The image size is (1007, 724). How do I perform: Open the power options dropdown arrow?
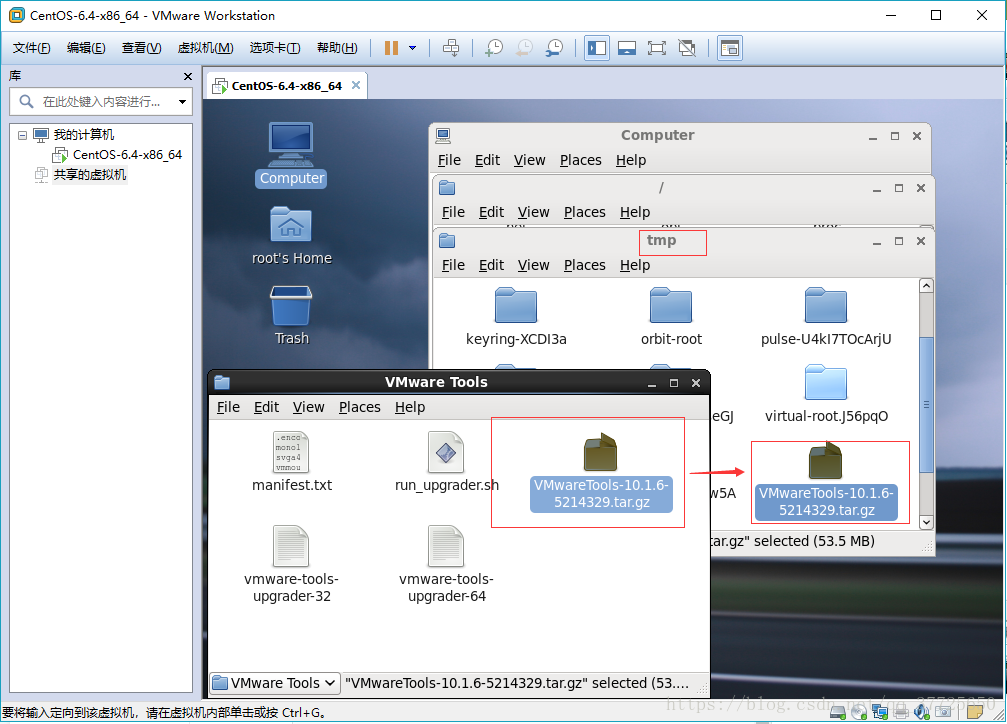(x=412, y=48)
